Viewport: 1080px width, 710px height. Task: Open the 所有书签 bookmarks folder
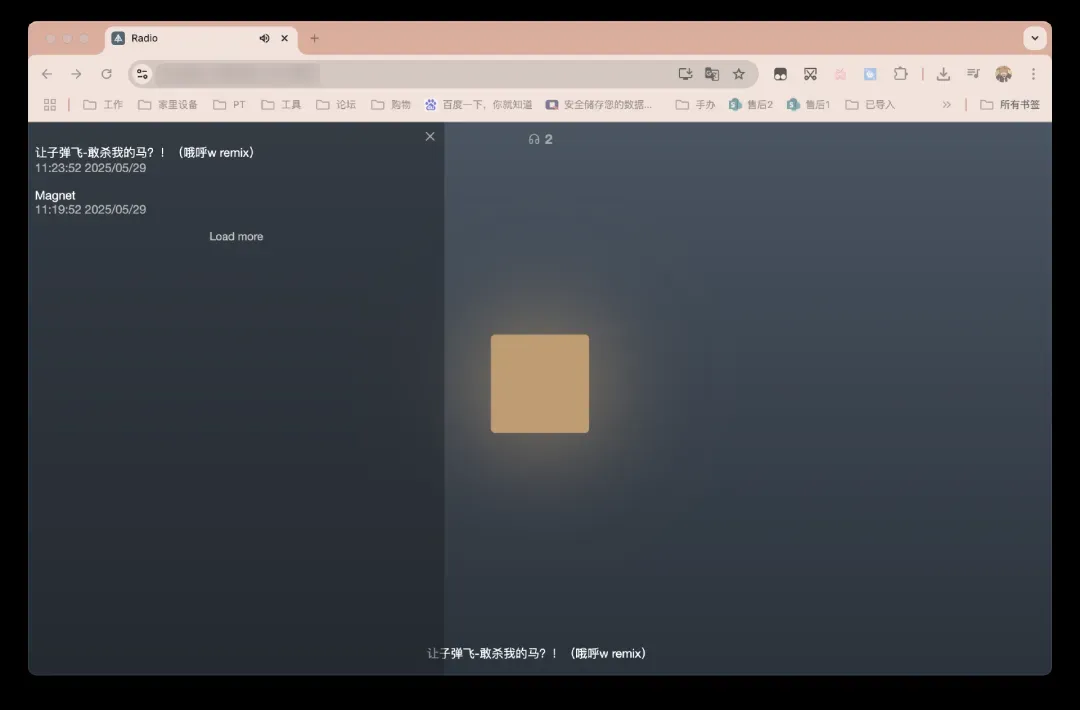(x=1010, y=104)
